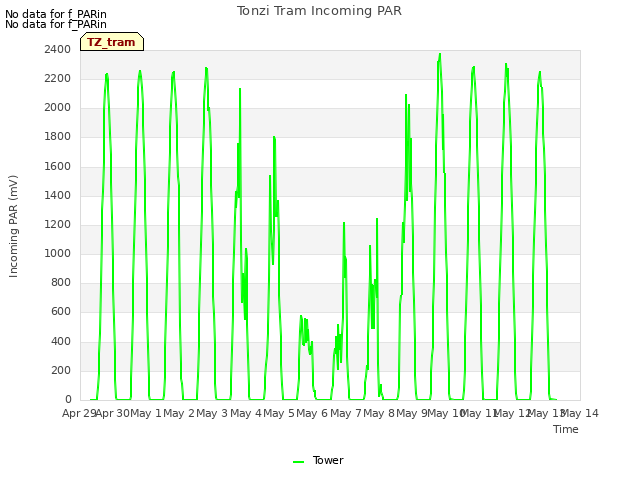Click the lowest daily peak between May 5 and May 6
This screenshot has width=640, height=480.
301,316
